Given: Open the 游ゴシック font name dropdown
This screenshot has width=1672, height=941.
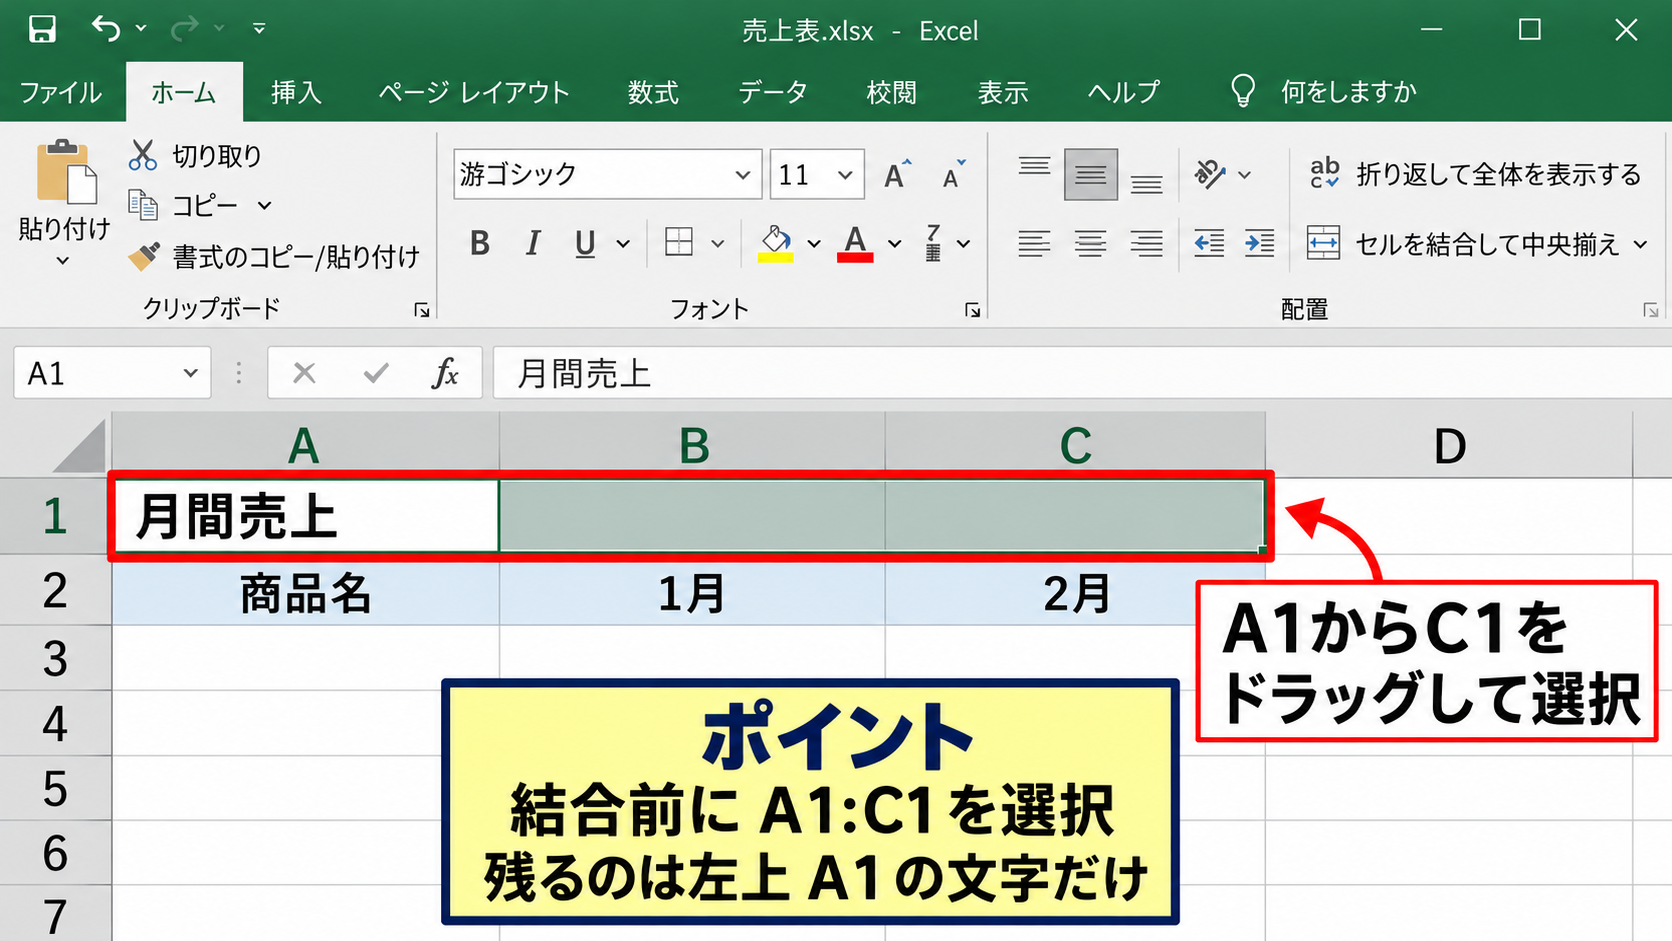Looking at the screenshot, I should pyautogui.click(x=742, y=175).
